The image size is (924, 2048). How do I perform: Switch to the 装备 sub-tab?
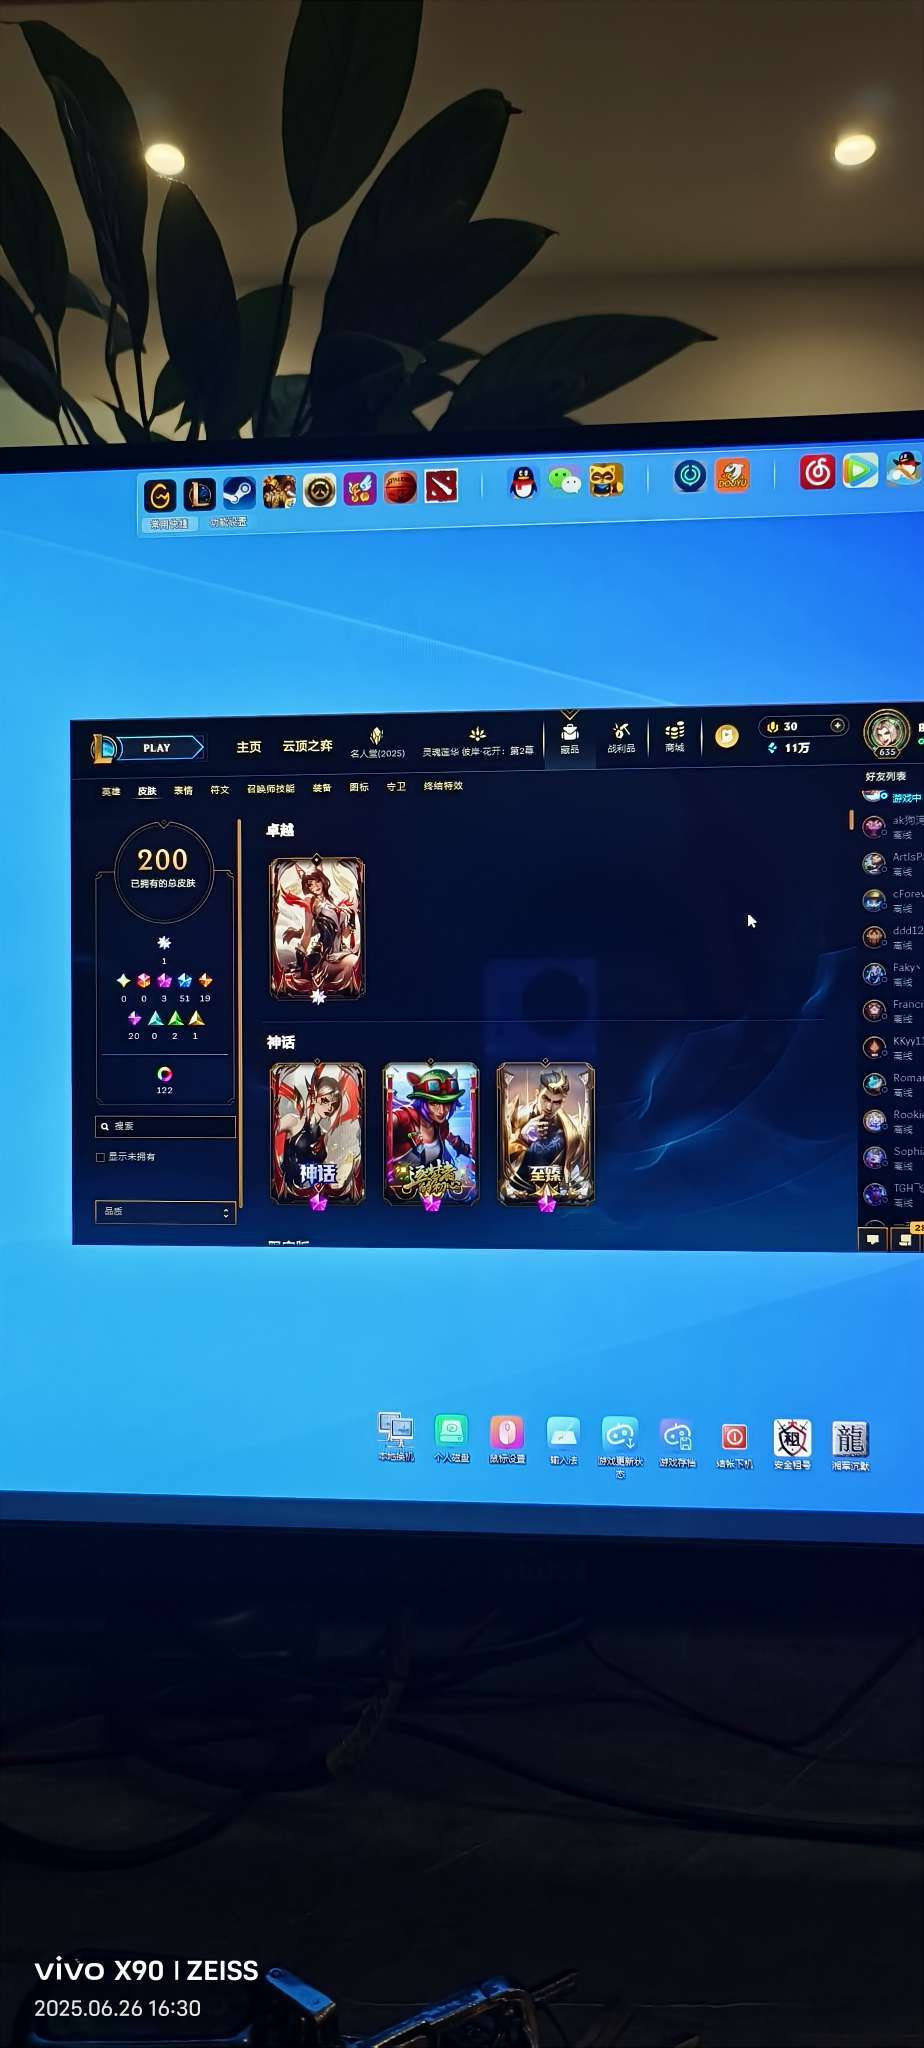click(x=322, y=787)
